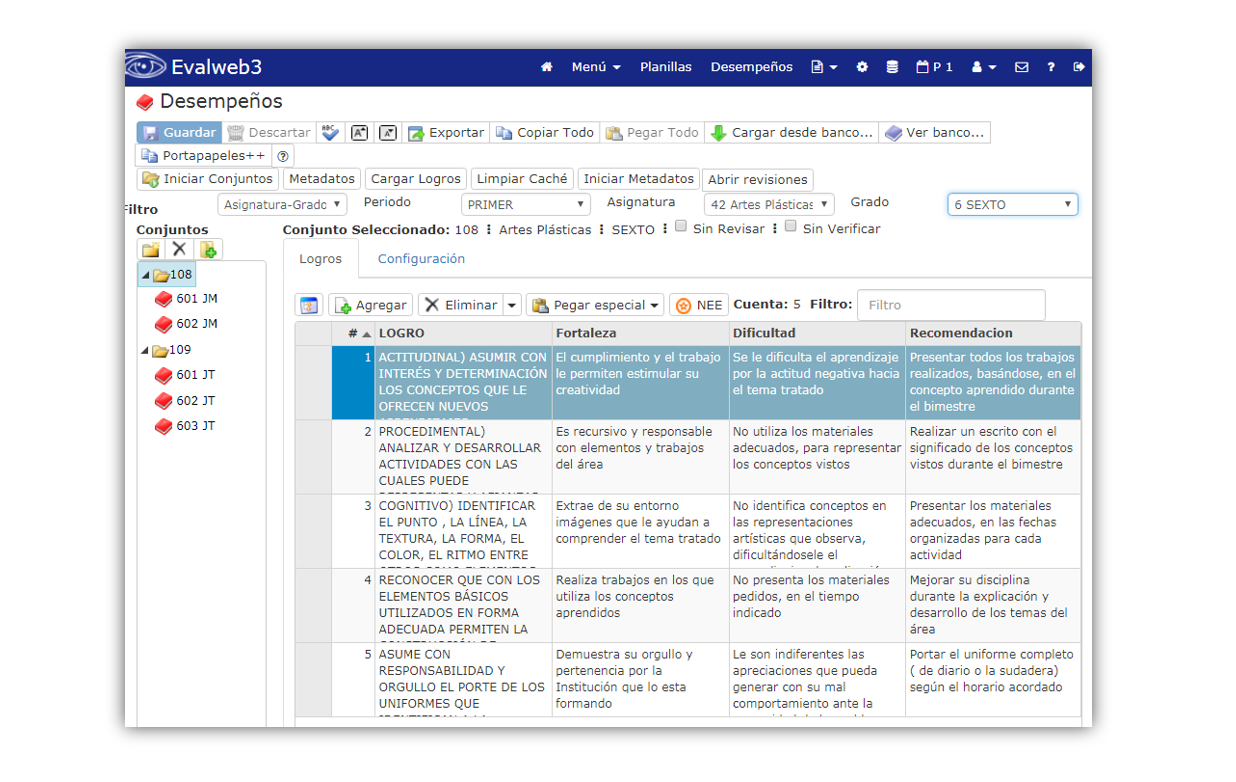
Task: Collapse the 108 folder in tree
Action: point(145,275)
